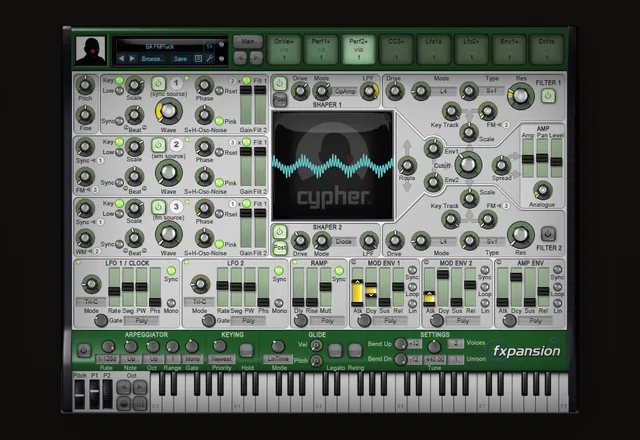The width and height of the screenshot is (640, 440).
Task: Click left arrow below Main button
Action: [240, 58]
